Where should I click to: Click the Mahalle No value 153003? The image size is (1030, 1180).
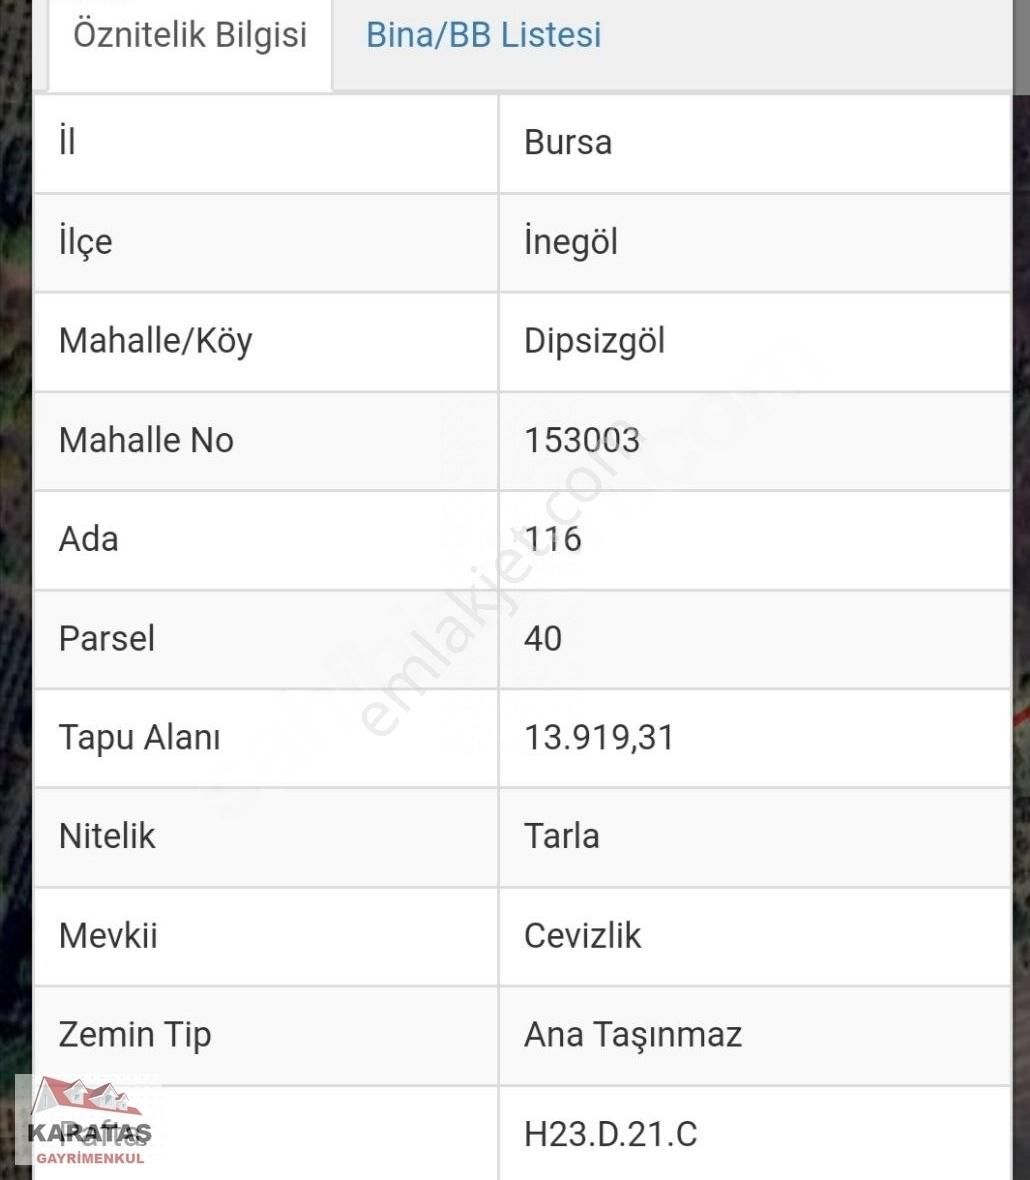tap(584, 440)
